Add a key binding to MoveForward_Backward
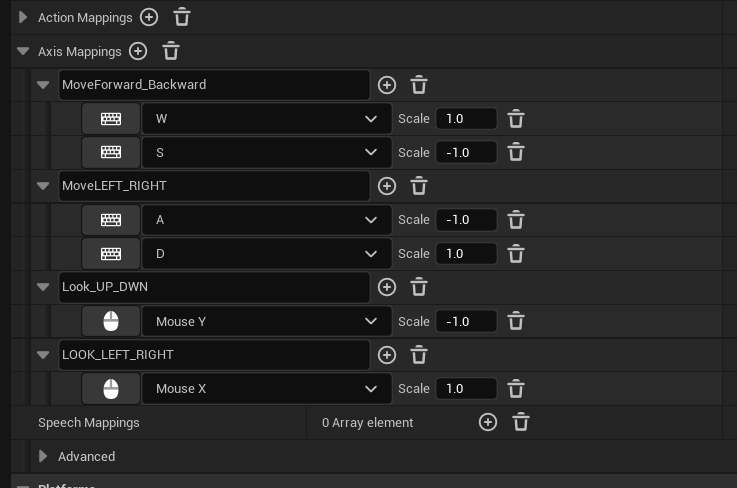 [x=387, y=85]
